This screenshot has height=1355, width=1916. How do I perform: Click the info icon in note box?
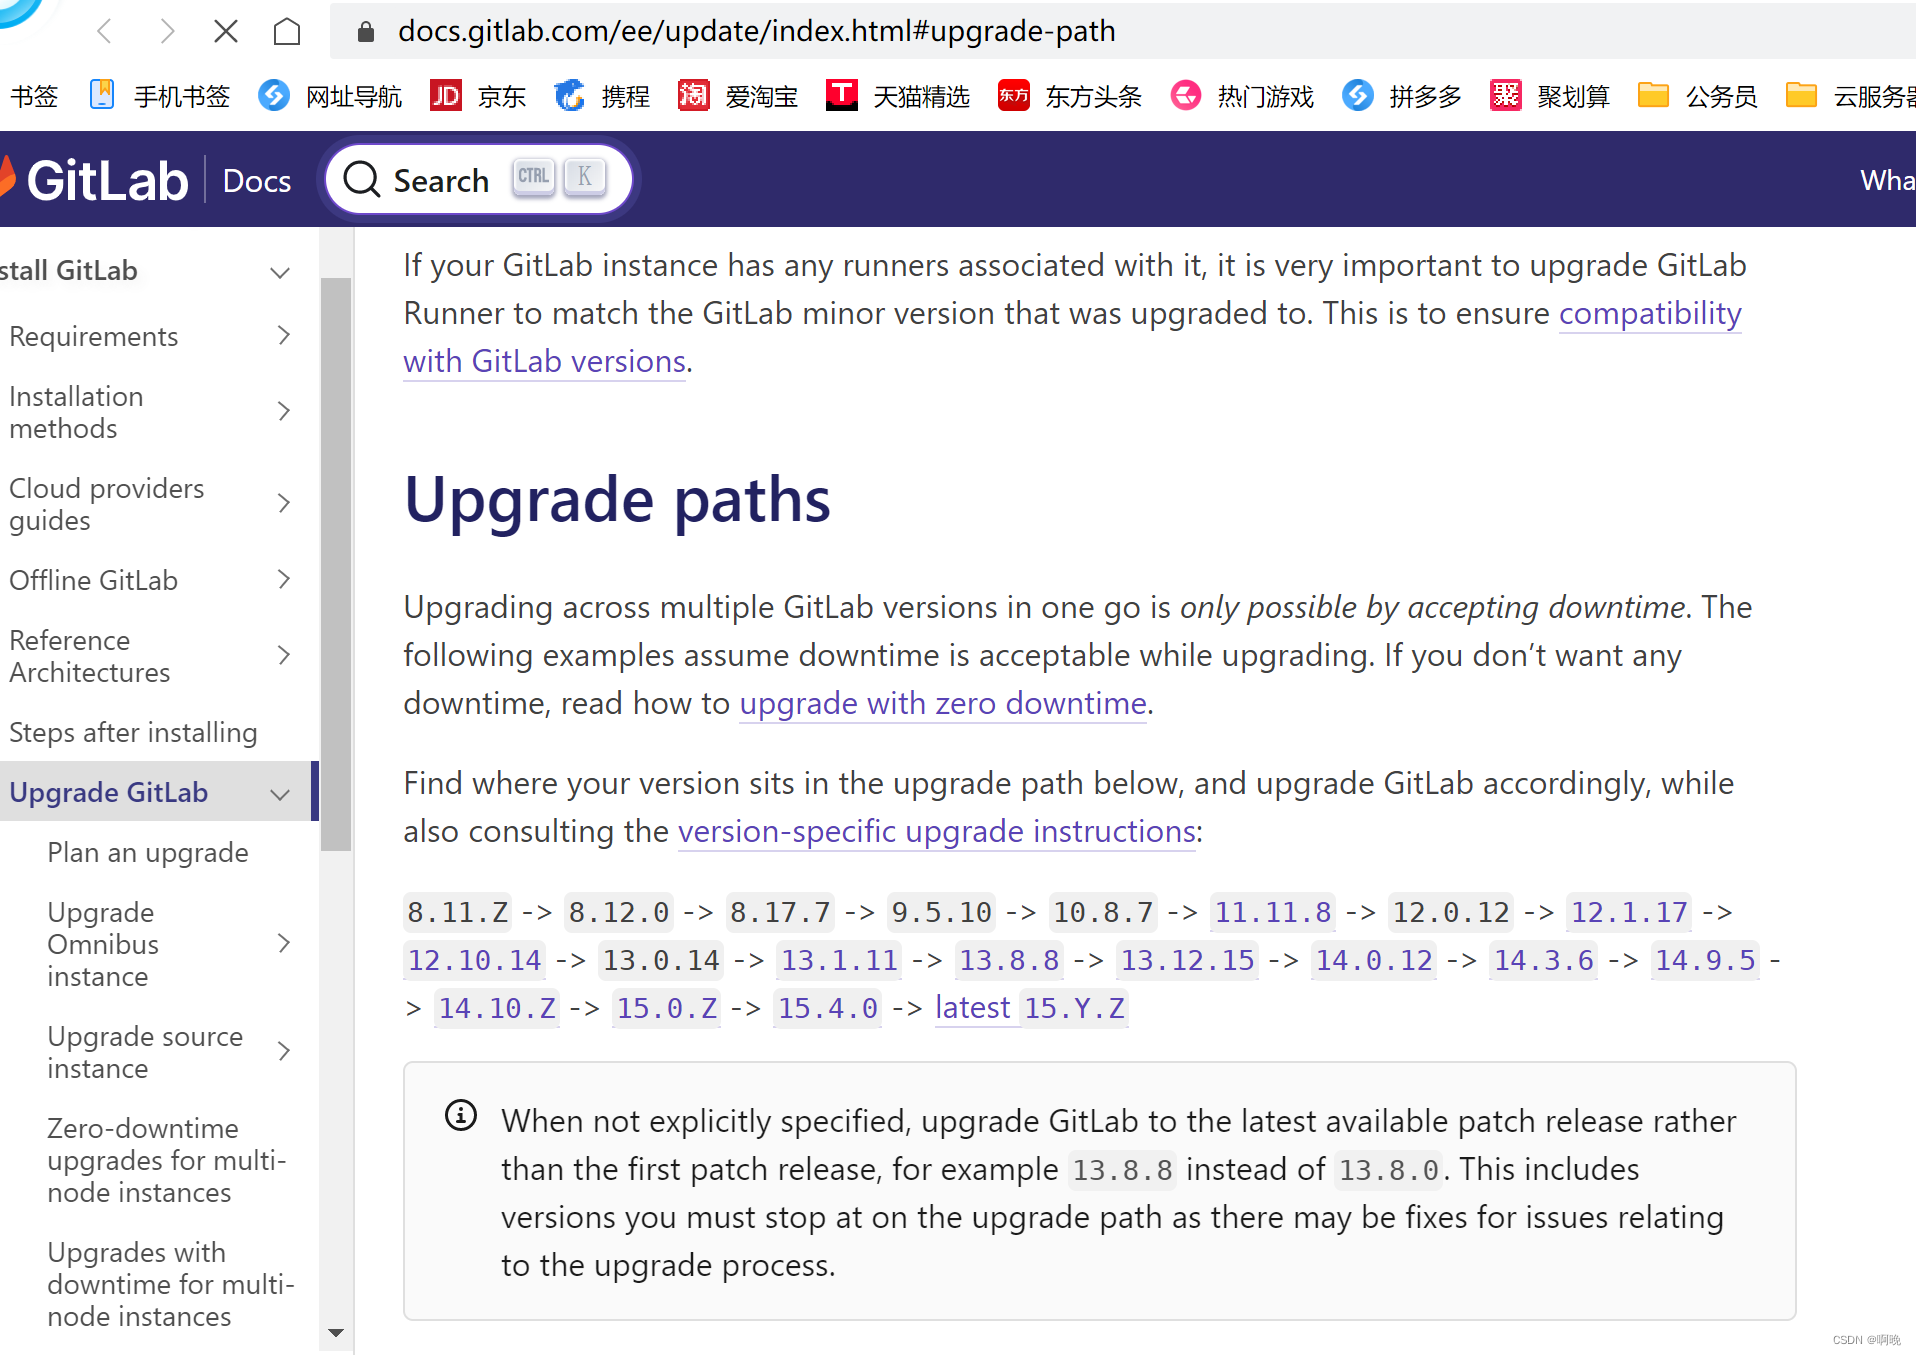pos(461,1115)
